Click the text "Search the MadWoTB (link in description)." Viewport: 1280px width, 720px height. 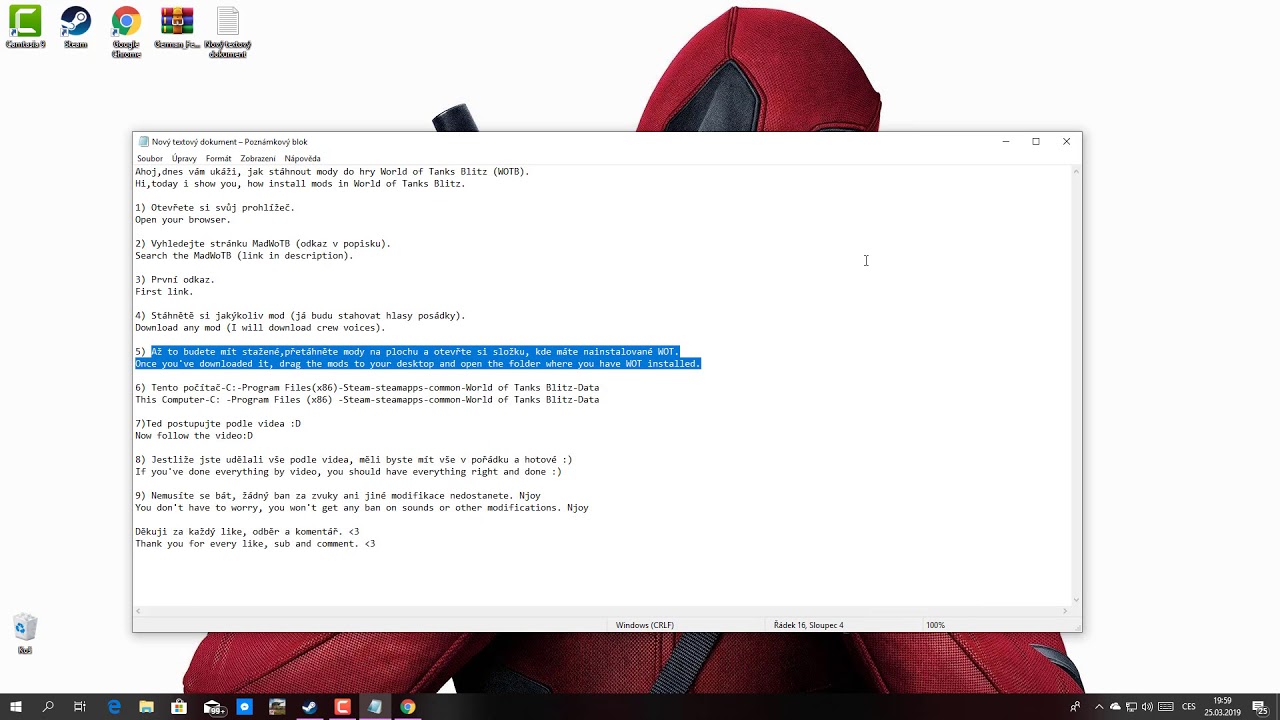[x=244, y=256]
